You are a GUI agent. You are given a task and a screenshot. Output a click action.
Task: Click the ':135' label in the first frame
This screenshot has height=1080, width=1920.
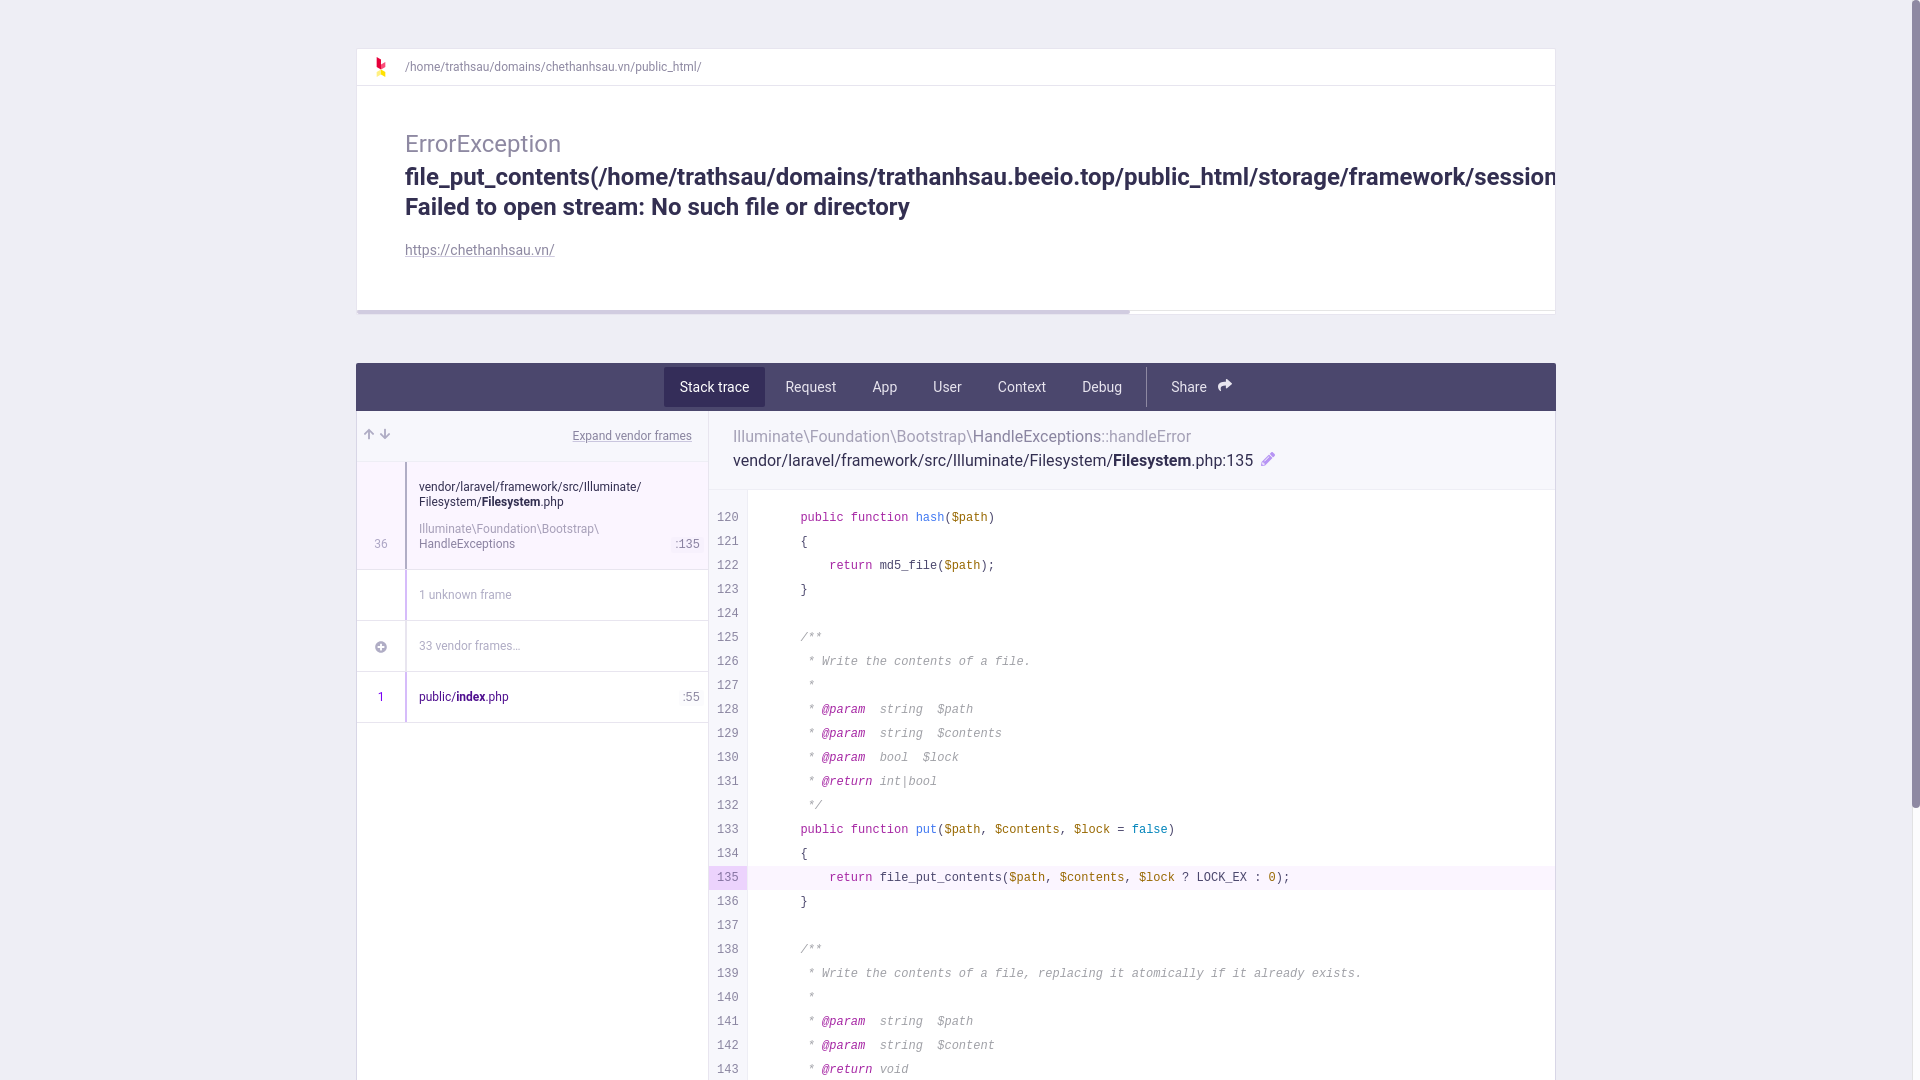[x=688, y=544]
